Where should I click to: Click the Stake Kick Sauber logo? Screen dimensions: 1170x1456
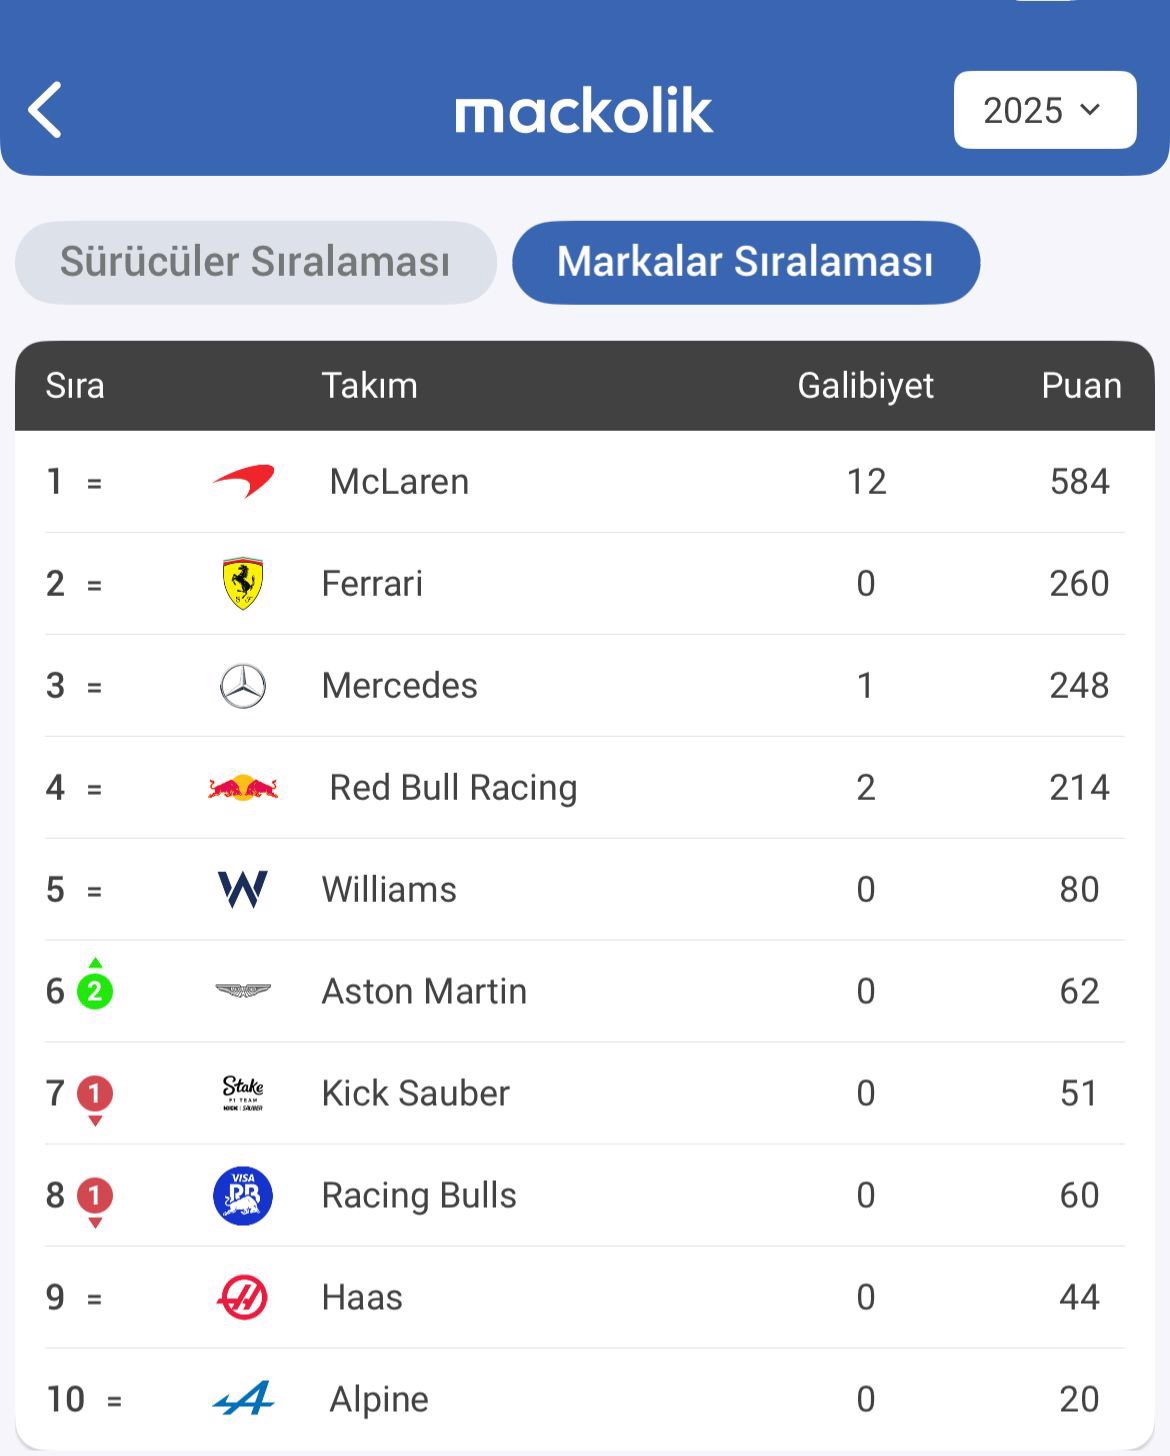click(243, 1093)
